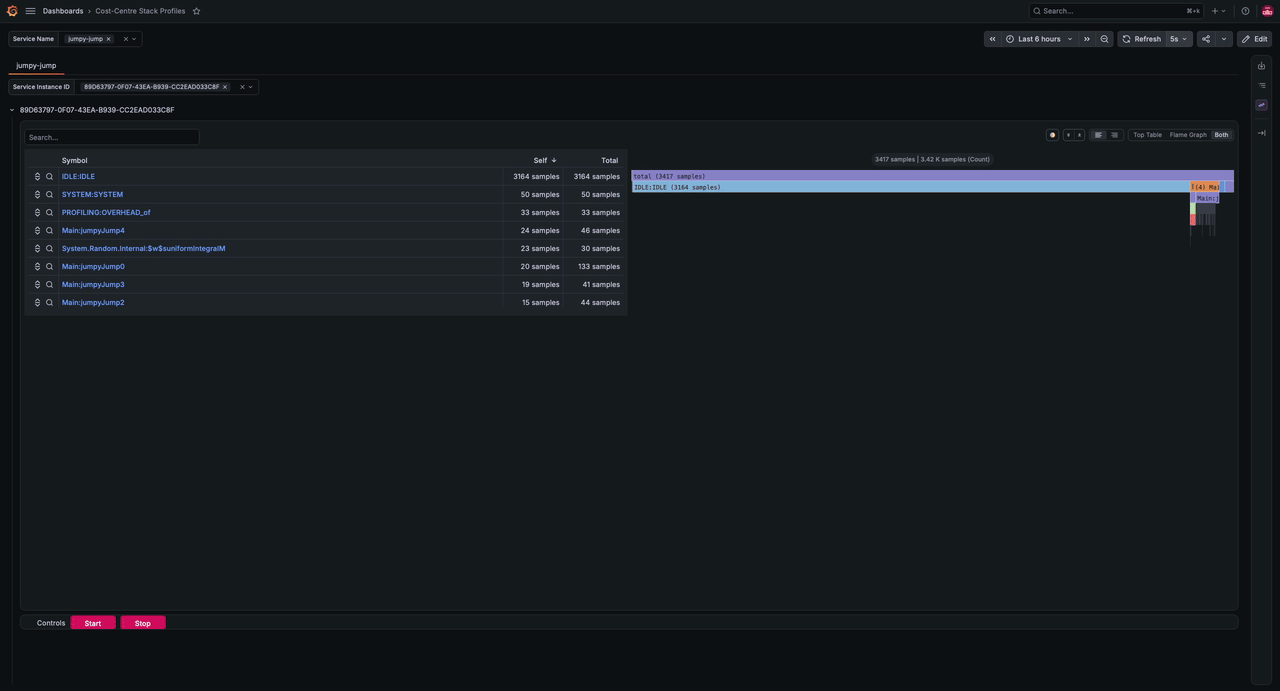Search icon in Main:jumpyJump2 row

point(49,303)
